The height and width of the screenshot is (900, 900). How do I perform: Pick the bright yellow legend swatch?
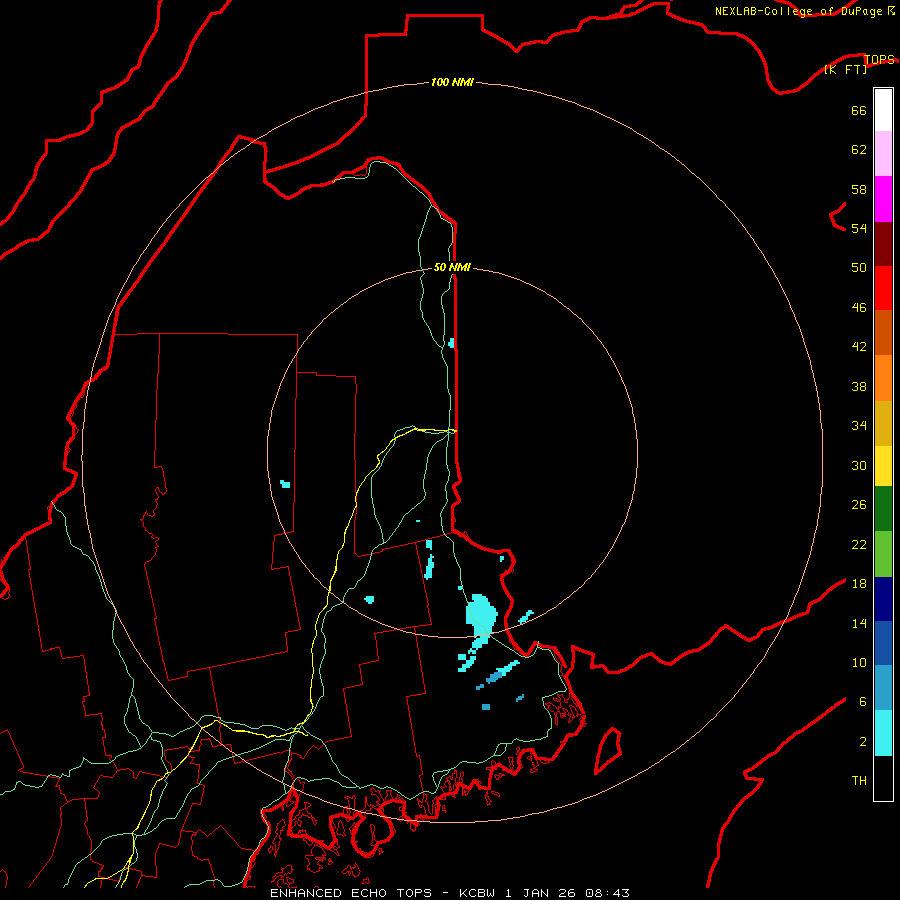pyautogui.click(x=883, y=466)
